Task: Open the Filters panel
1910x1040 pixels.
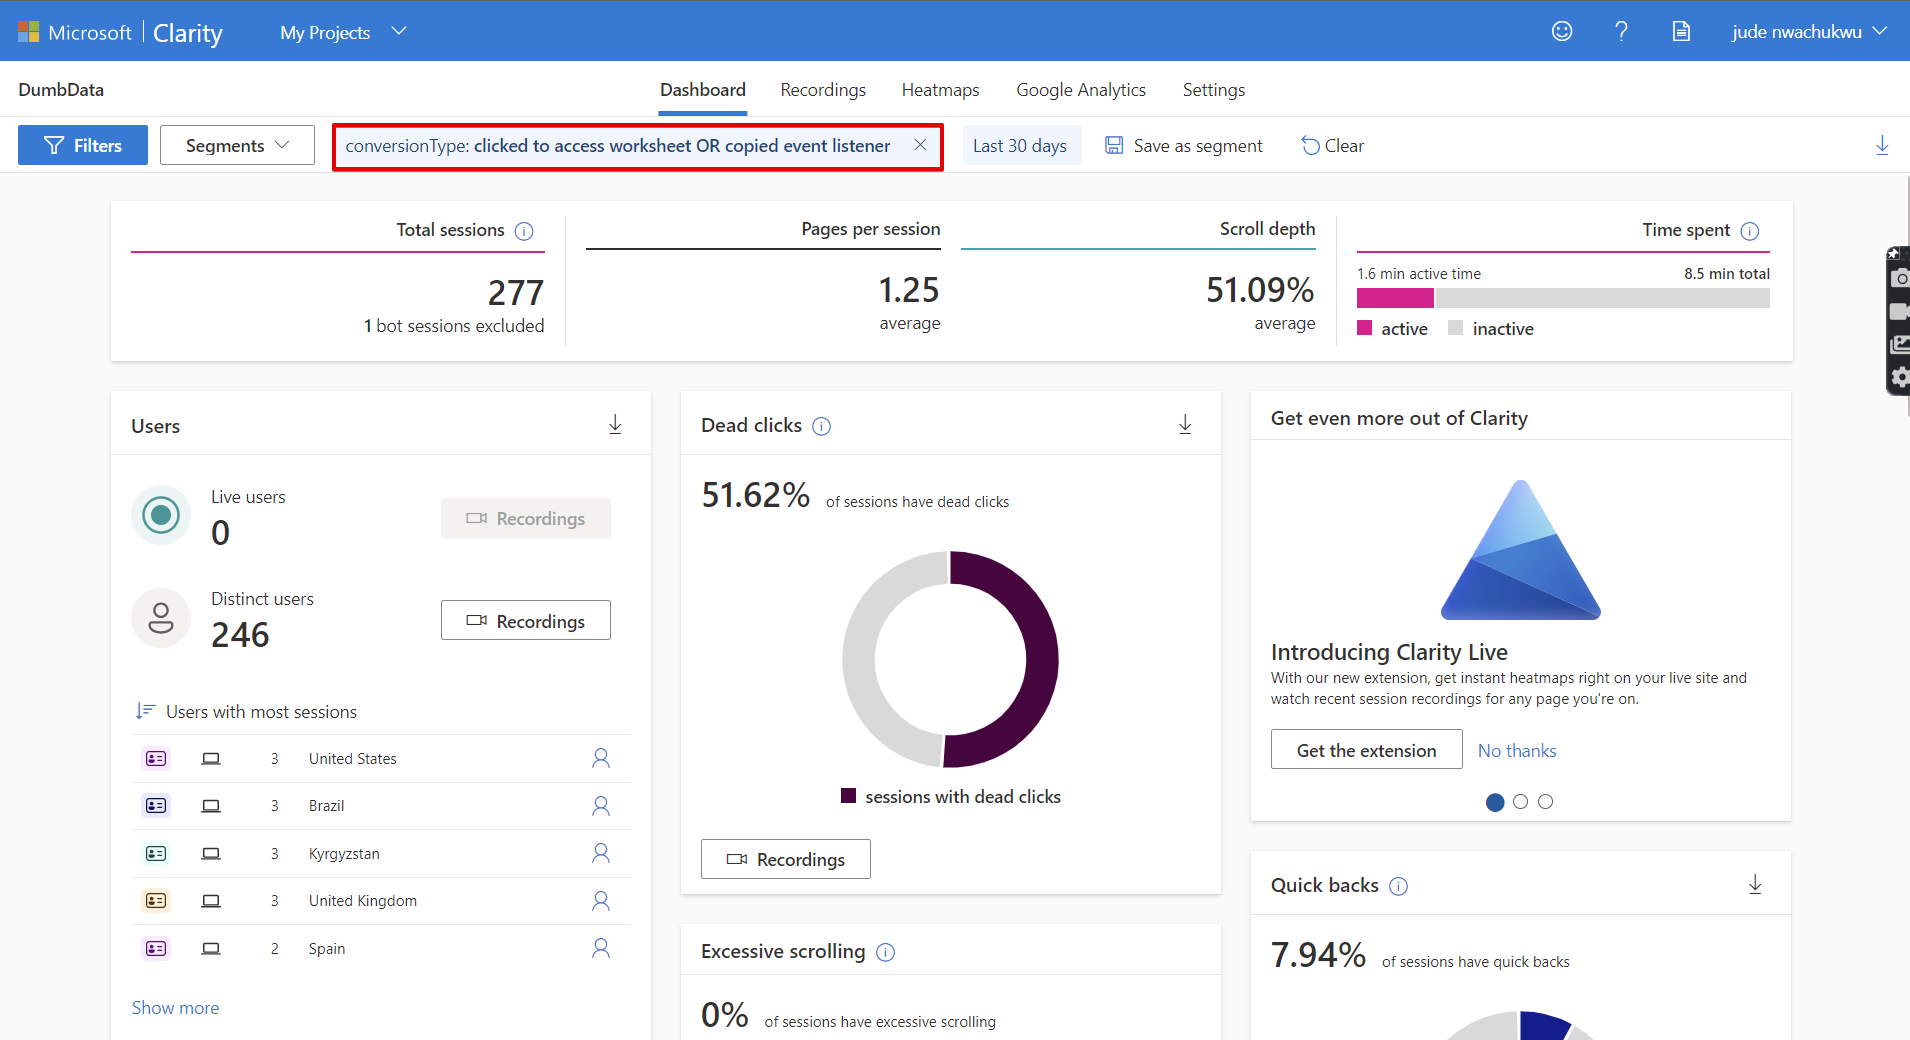Action: coord(82,145)
